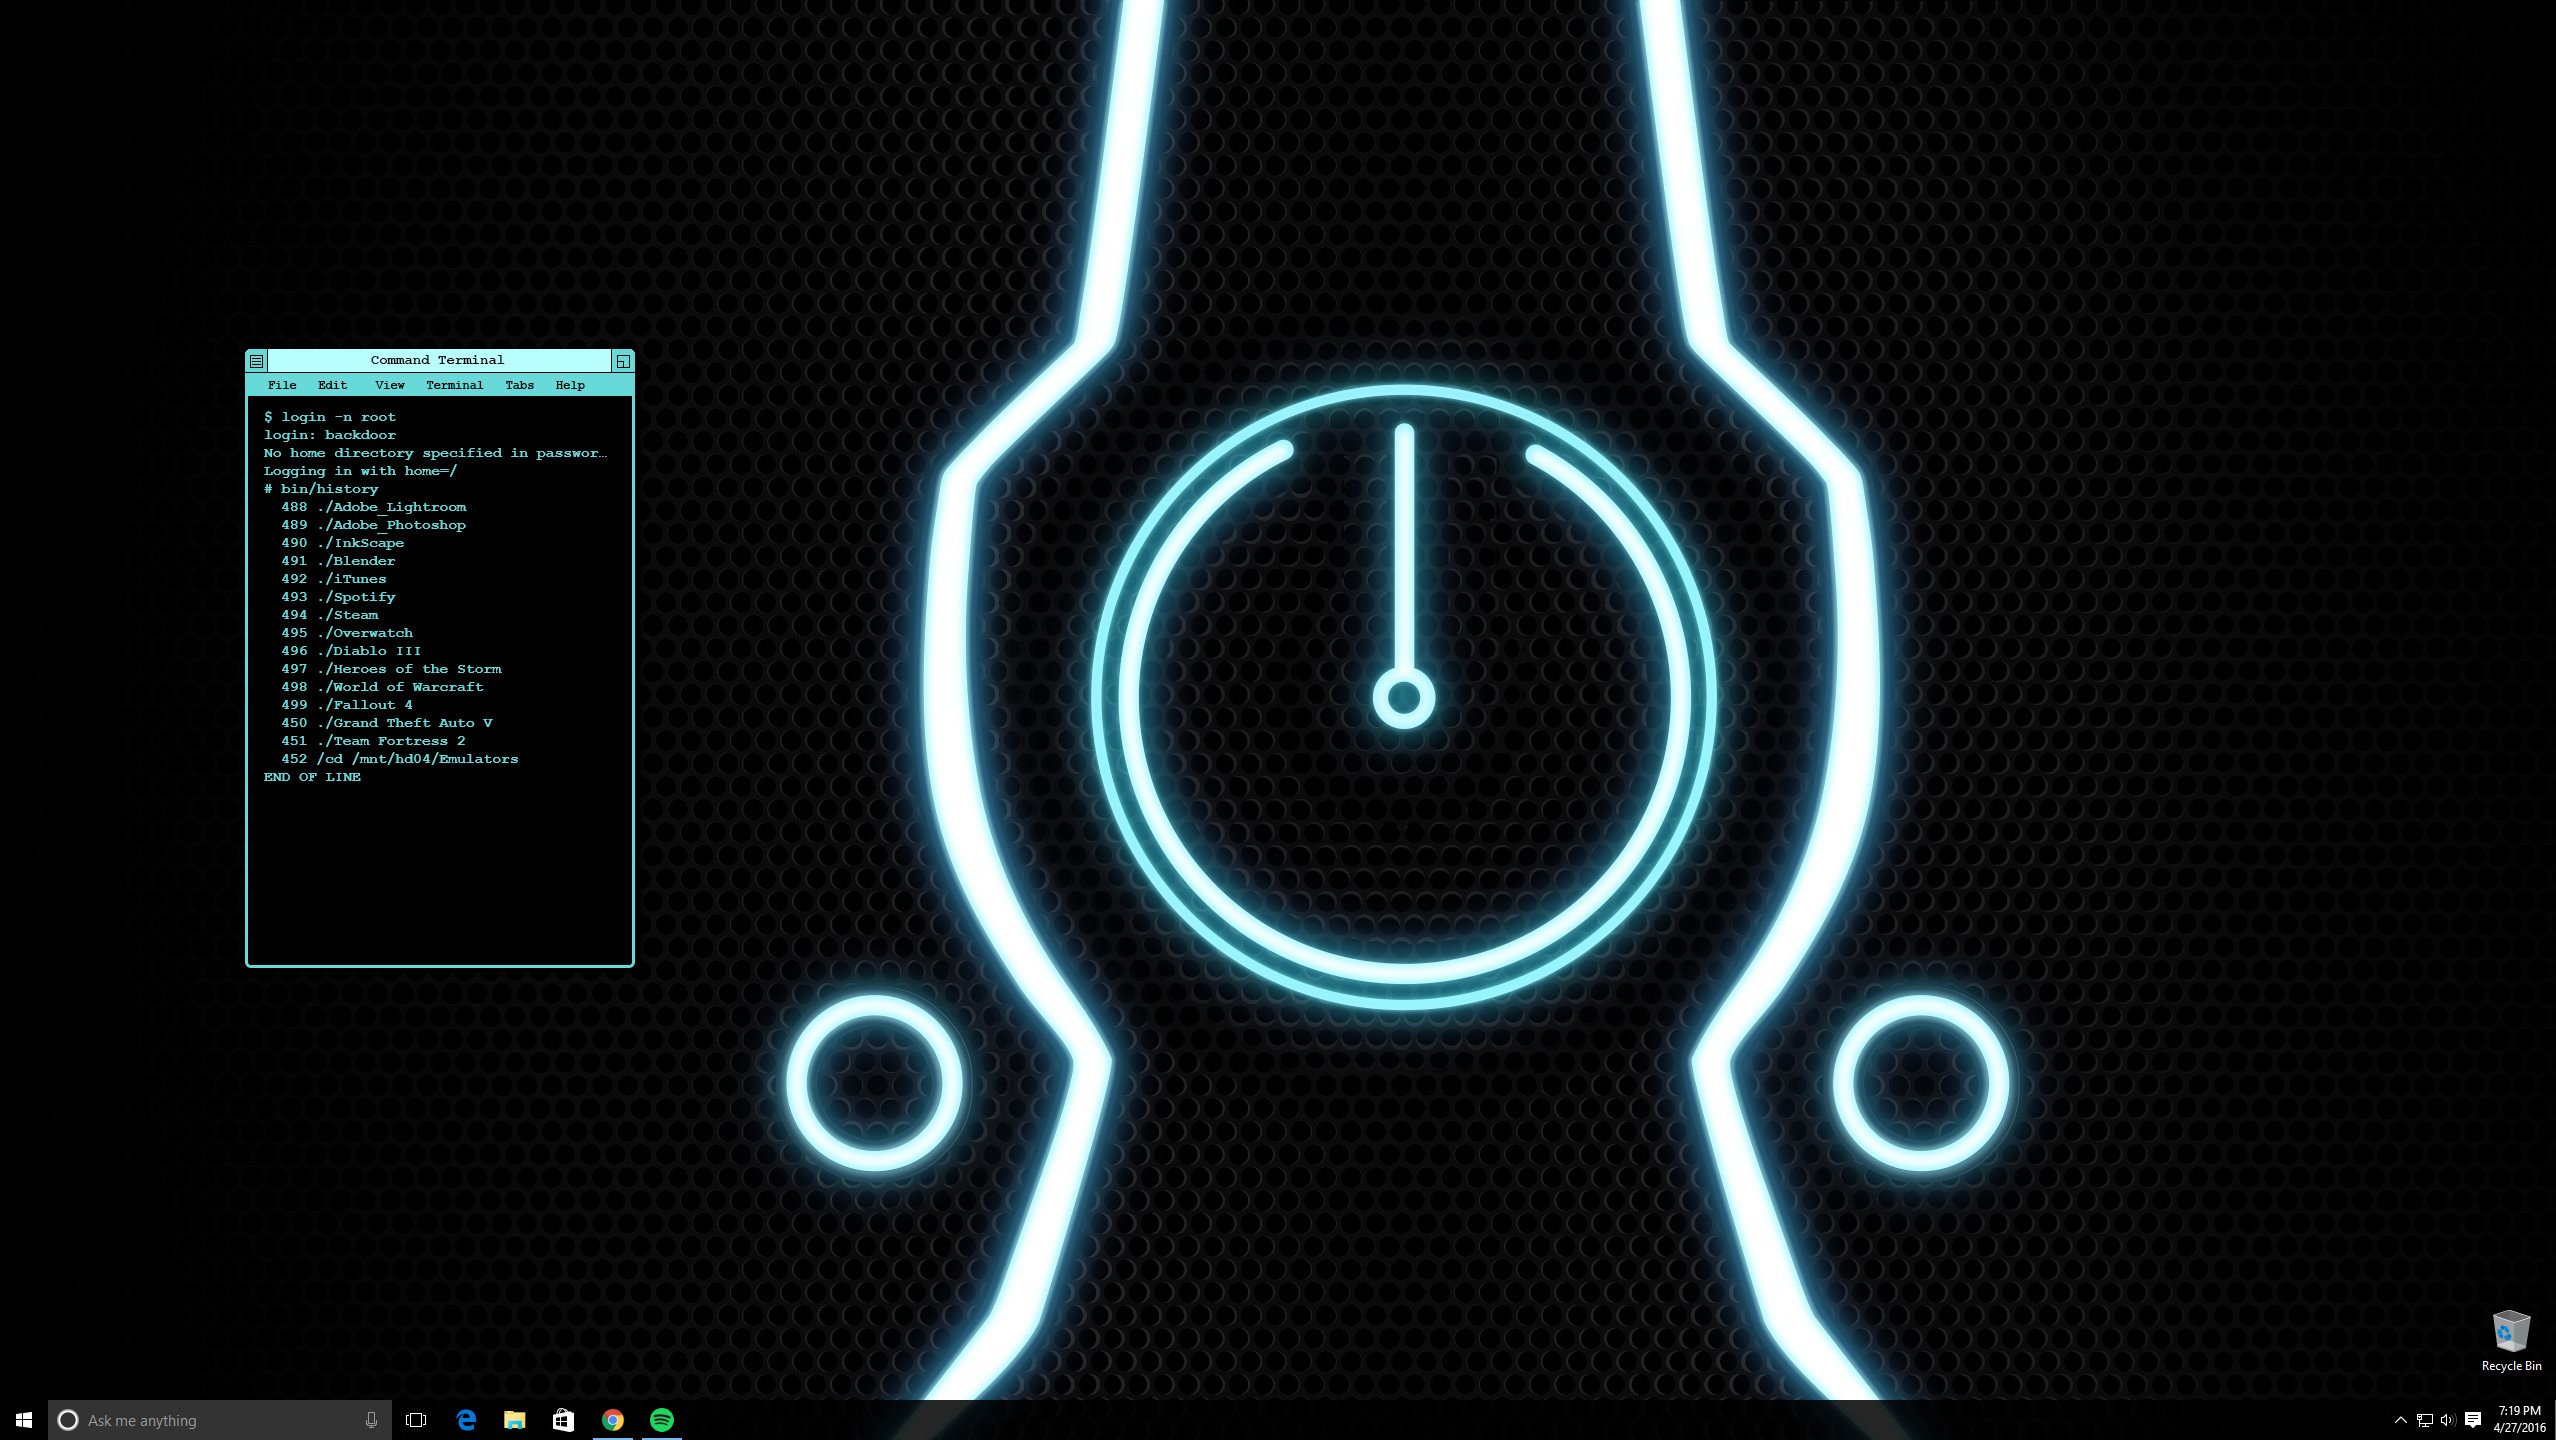Click history entry 493 ./Spotify
Screen dimensions: 2556x1440
click(x=338, y=597)
